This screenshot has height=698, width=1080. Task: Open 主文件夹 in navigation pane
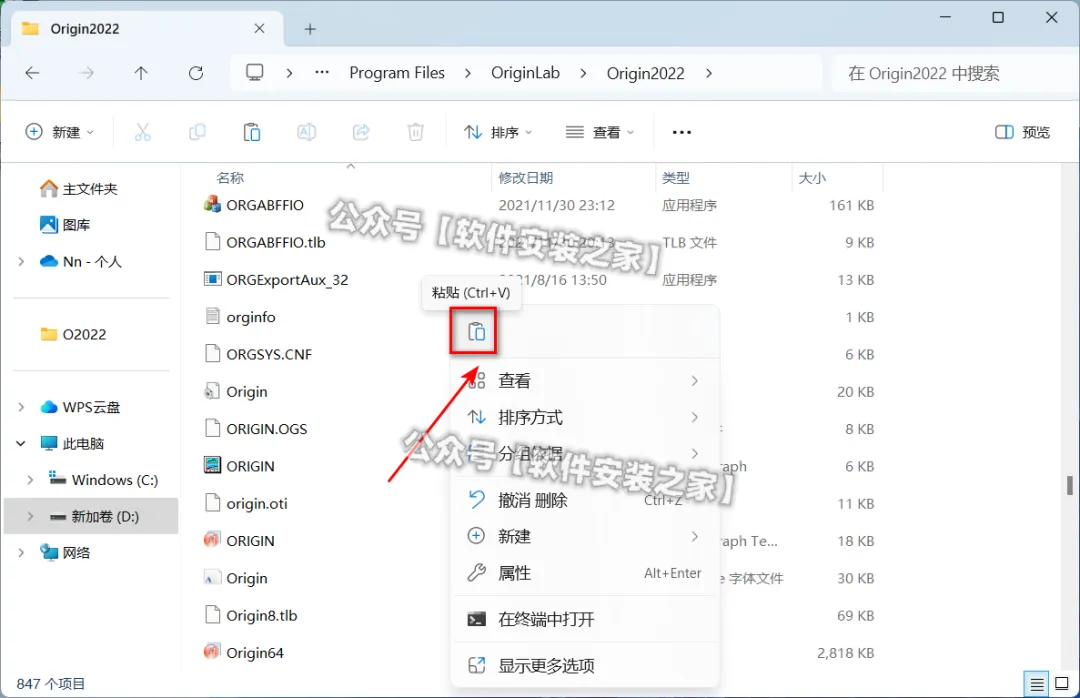[79, 188]
